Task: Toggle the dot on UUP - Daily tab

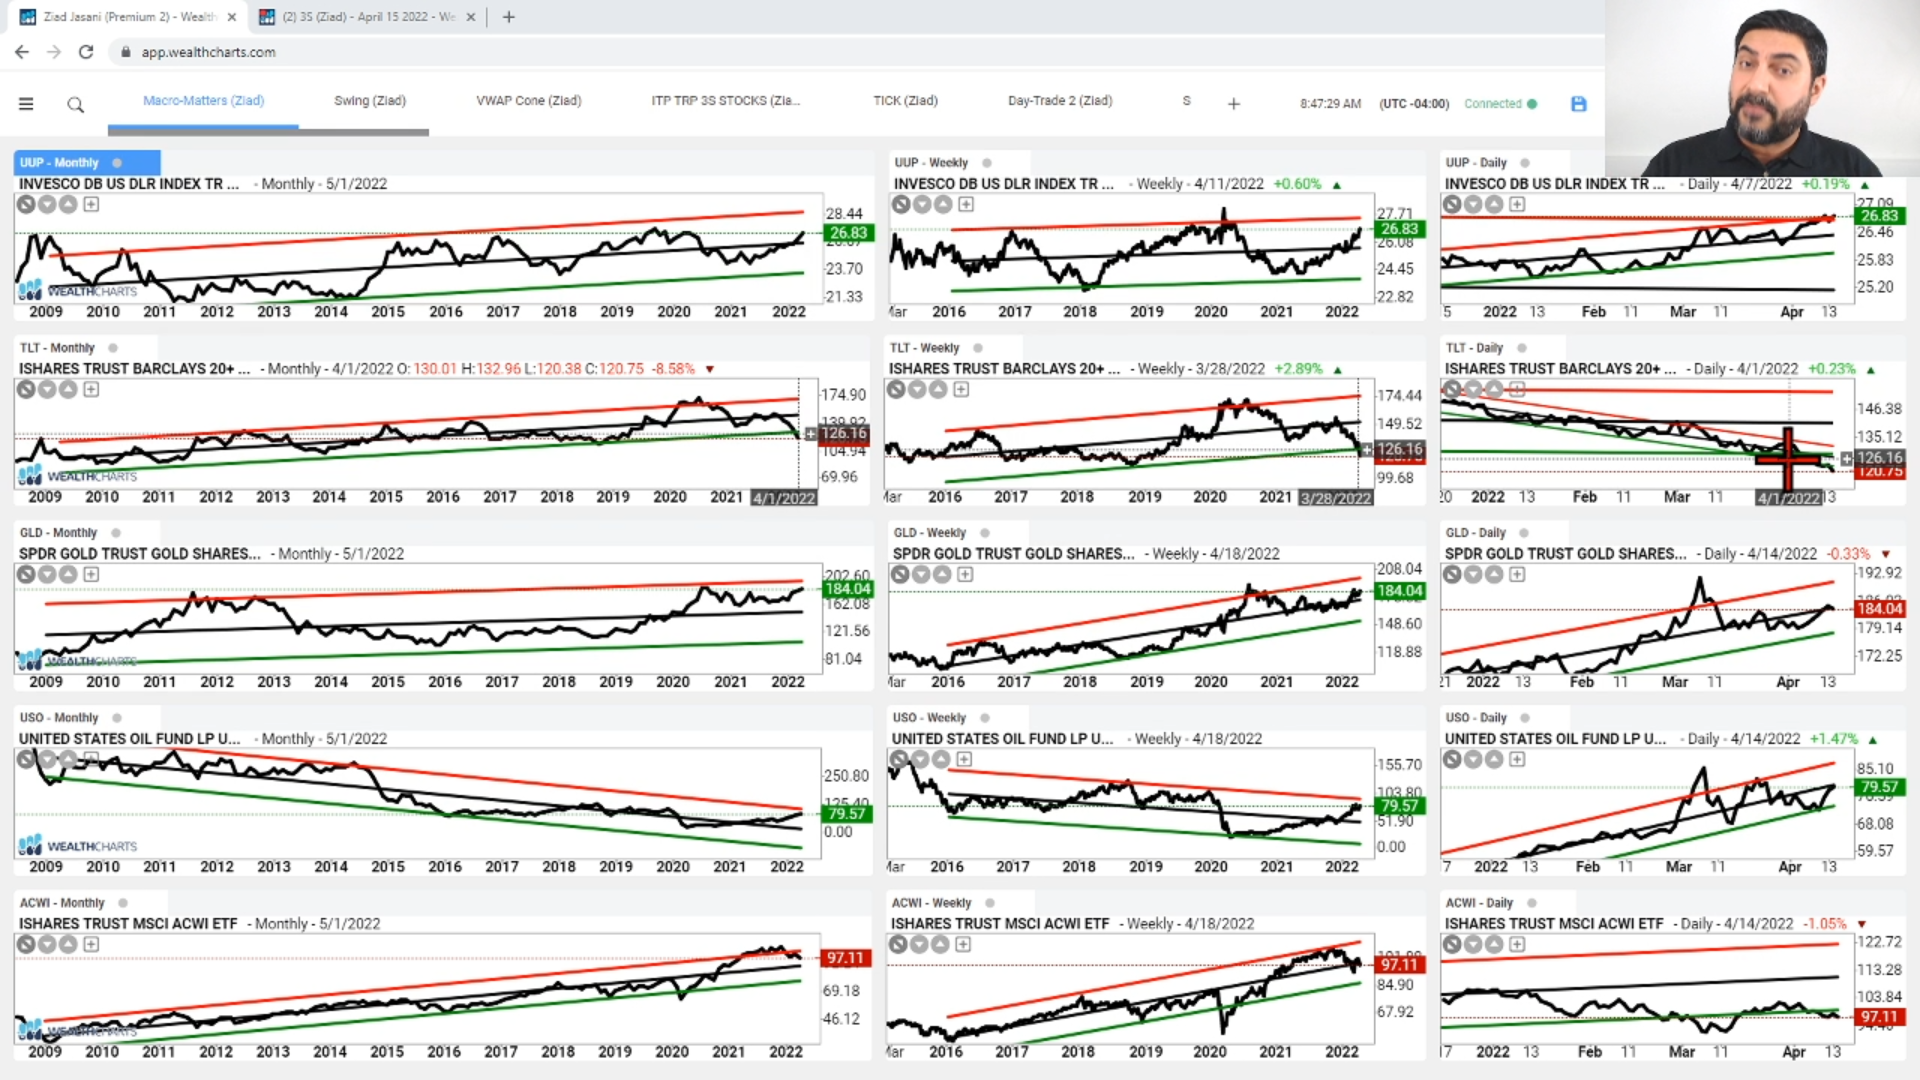Action: [1525, 163]
